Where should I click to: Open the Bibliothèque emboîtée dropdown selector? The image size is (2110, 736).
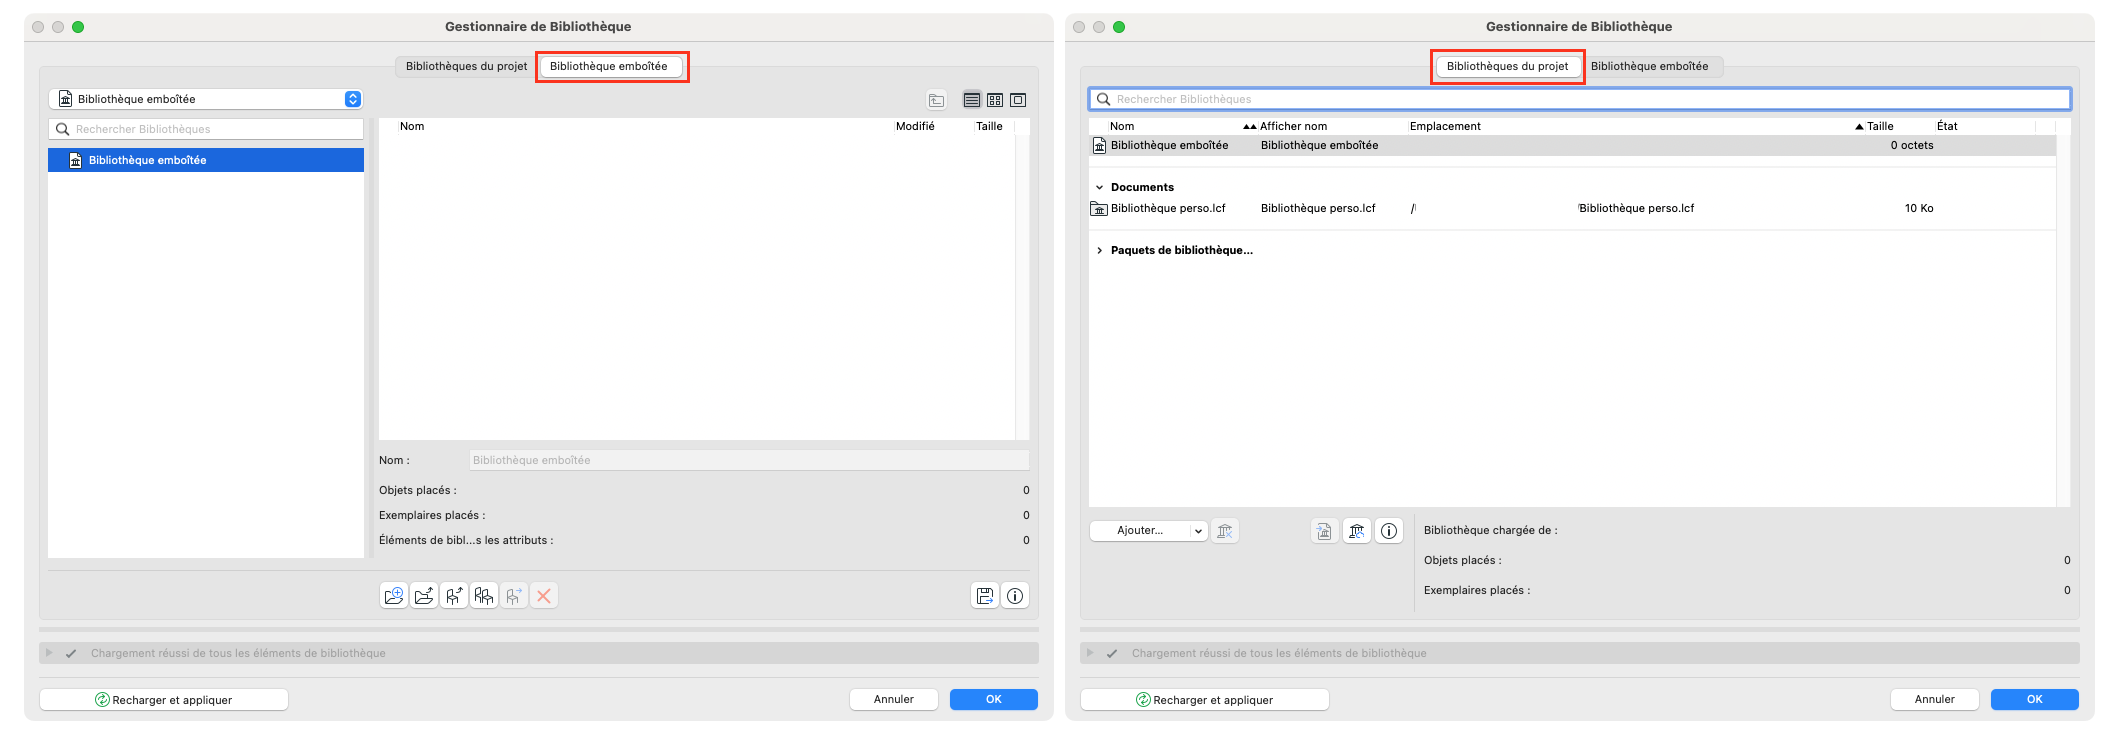pyautogui.click(x=205, y=99)
